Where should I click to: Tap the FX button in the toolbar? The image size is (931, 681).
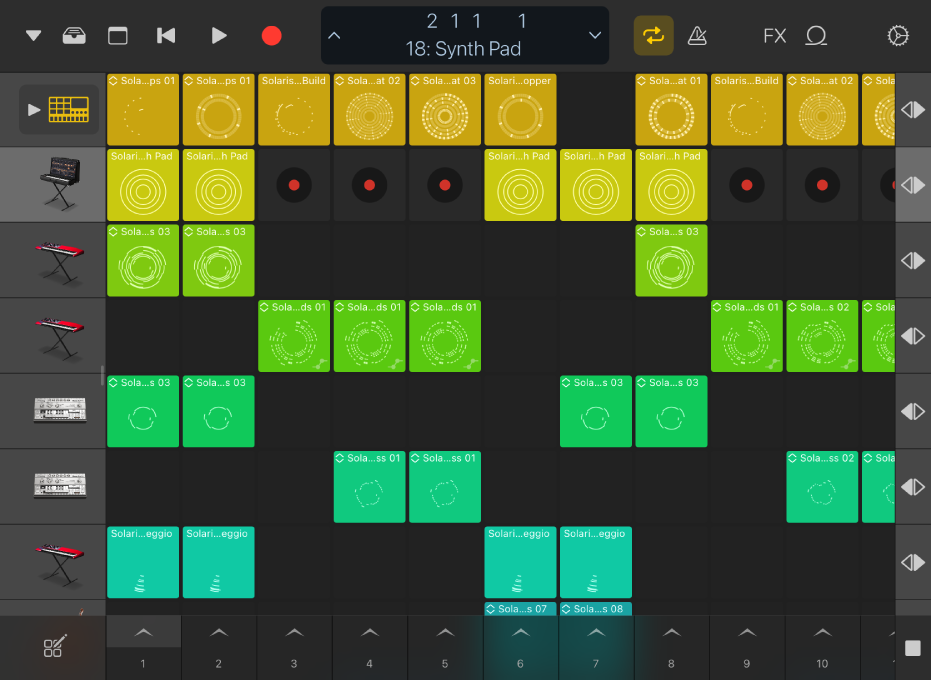click(775, 35)
